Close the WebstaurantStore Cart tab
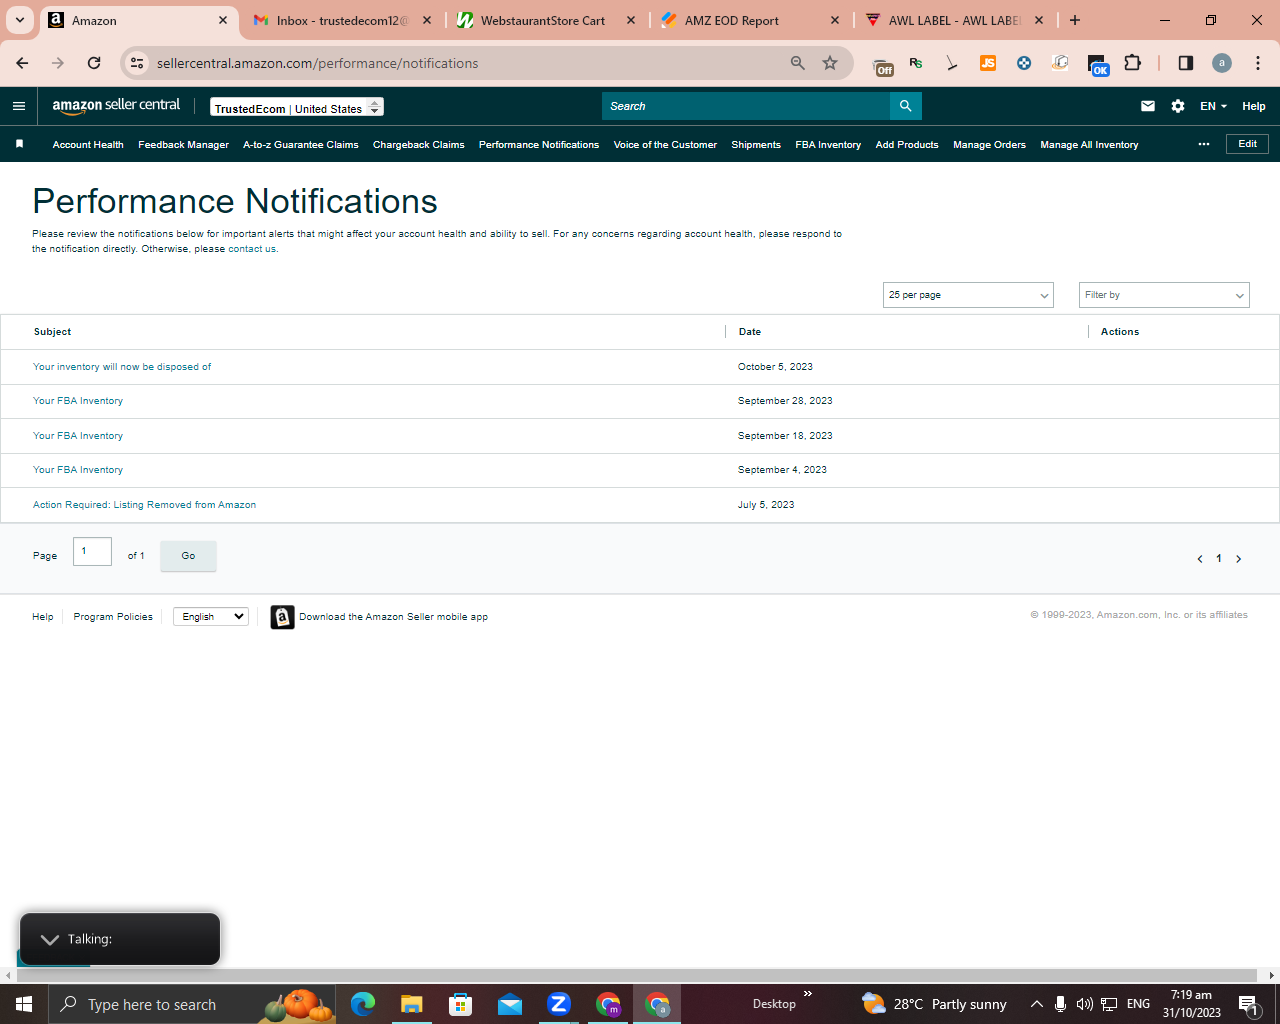 pos(631,20)
